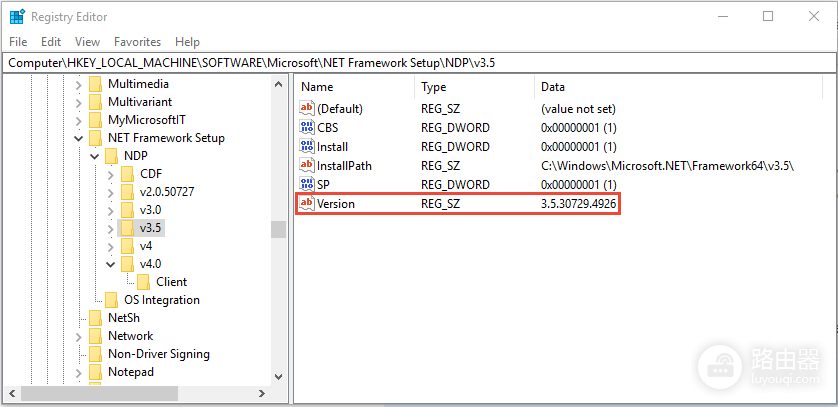Image resolution: width=838 pixels, height=407 pixels.
Task: Click the tree horizontal scroll right arrow
Action: [x=261, y=394]
